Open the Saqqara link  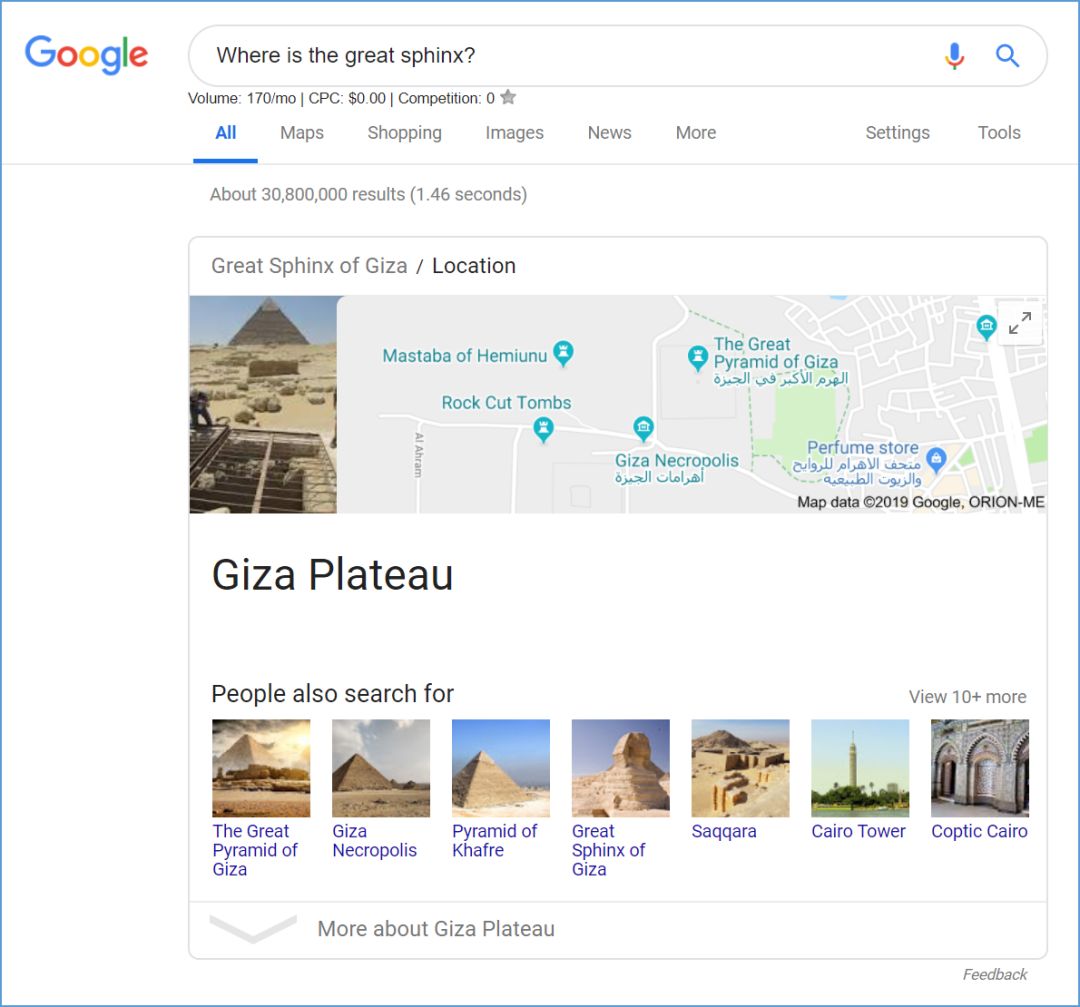click(x=724, y=831)
